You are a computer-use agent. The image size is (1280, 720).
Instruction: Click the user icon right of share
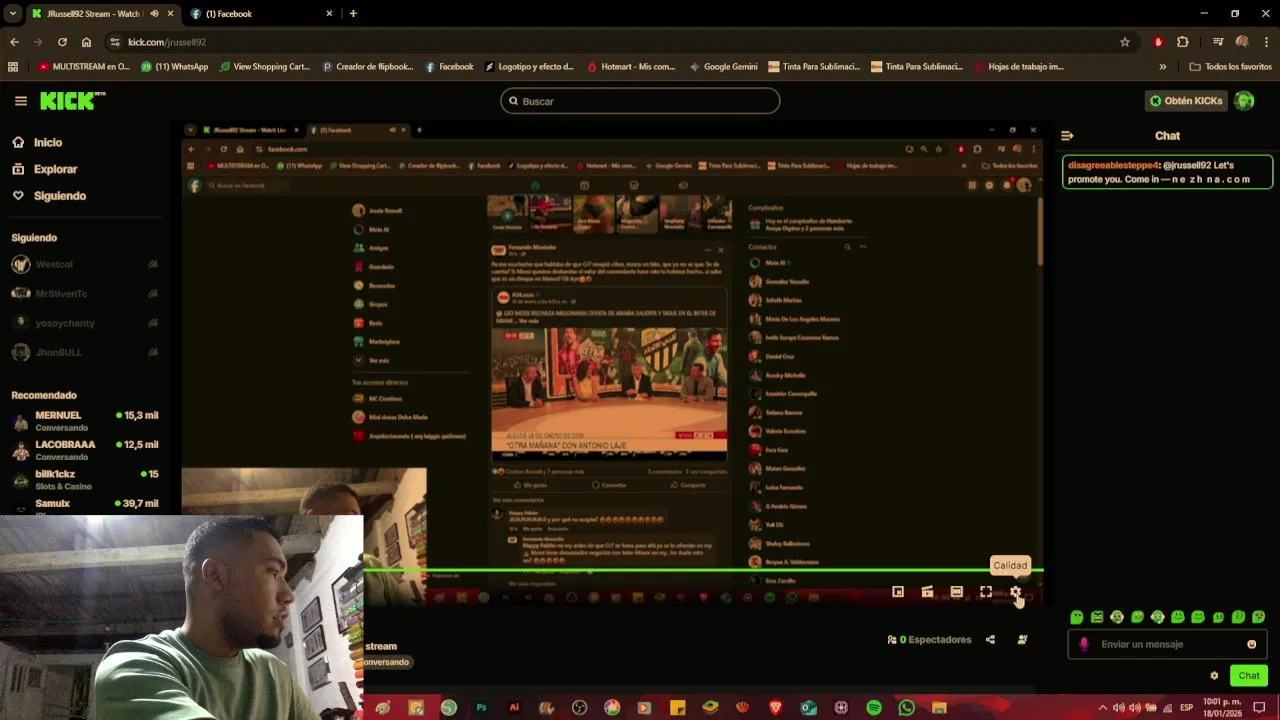(x=1022, y=640)
